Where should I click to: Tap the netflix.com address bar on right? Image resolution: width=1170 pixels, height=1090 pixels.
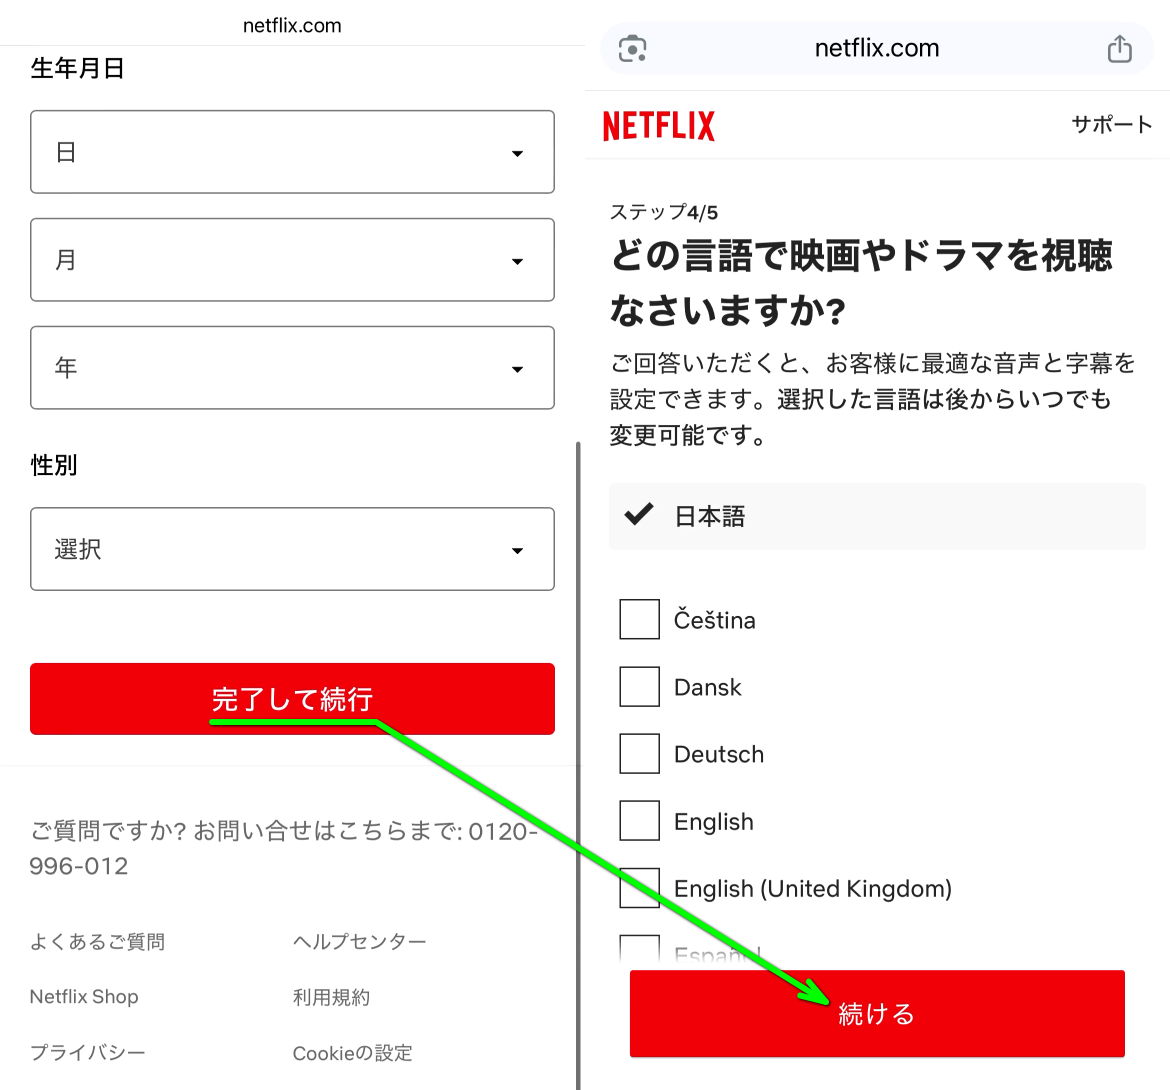coord(876,49)
